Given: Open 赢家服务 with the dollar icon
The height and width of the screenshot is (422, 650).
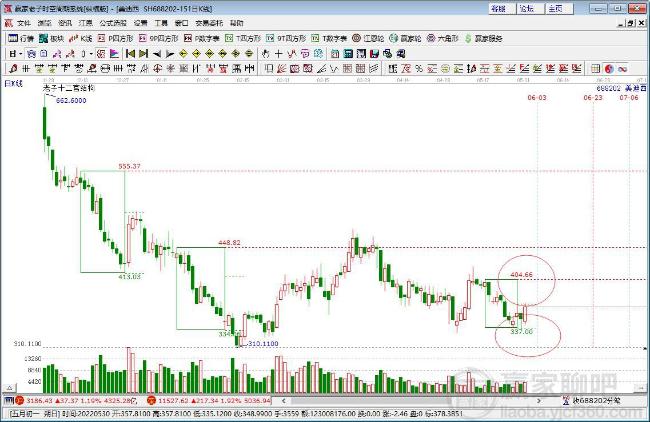Looking at the screenshot, I should click(x=483, y=39).
